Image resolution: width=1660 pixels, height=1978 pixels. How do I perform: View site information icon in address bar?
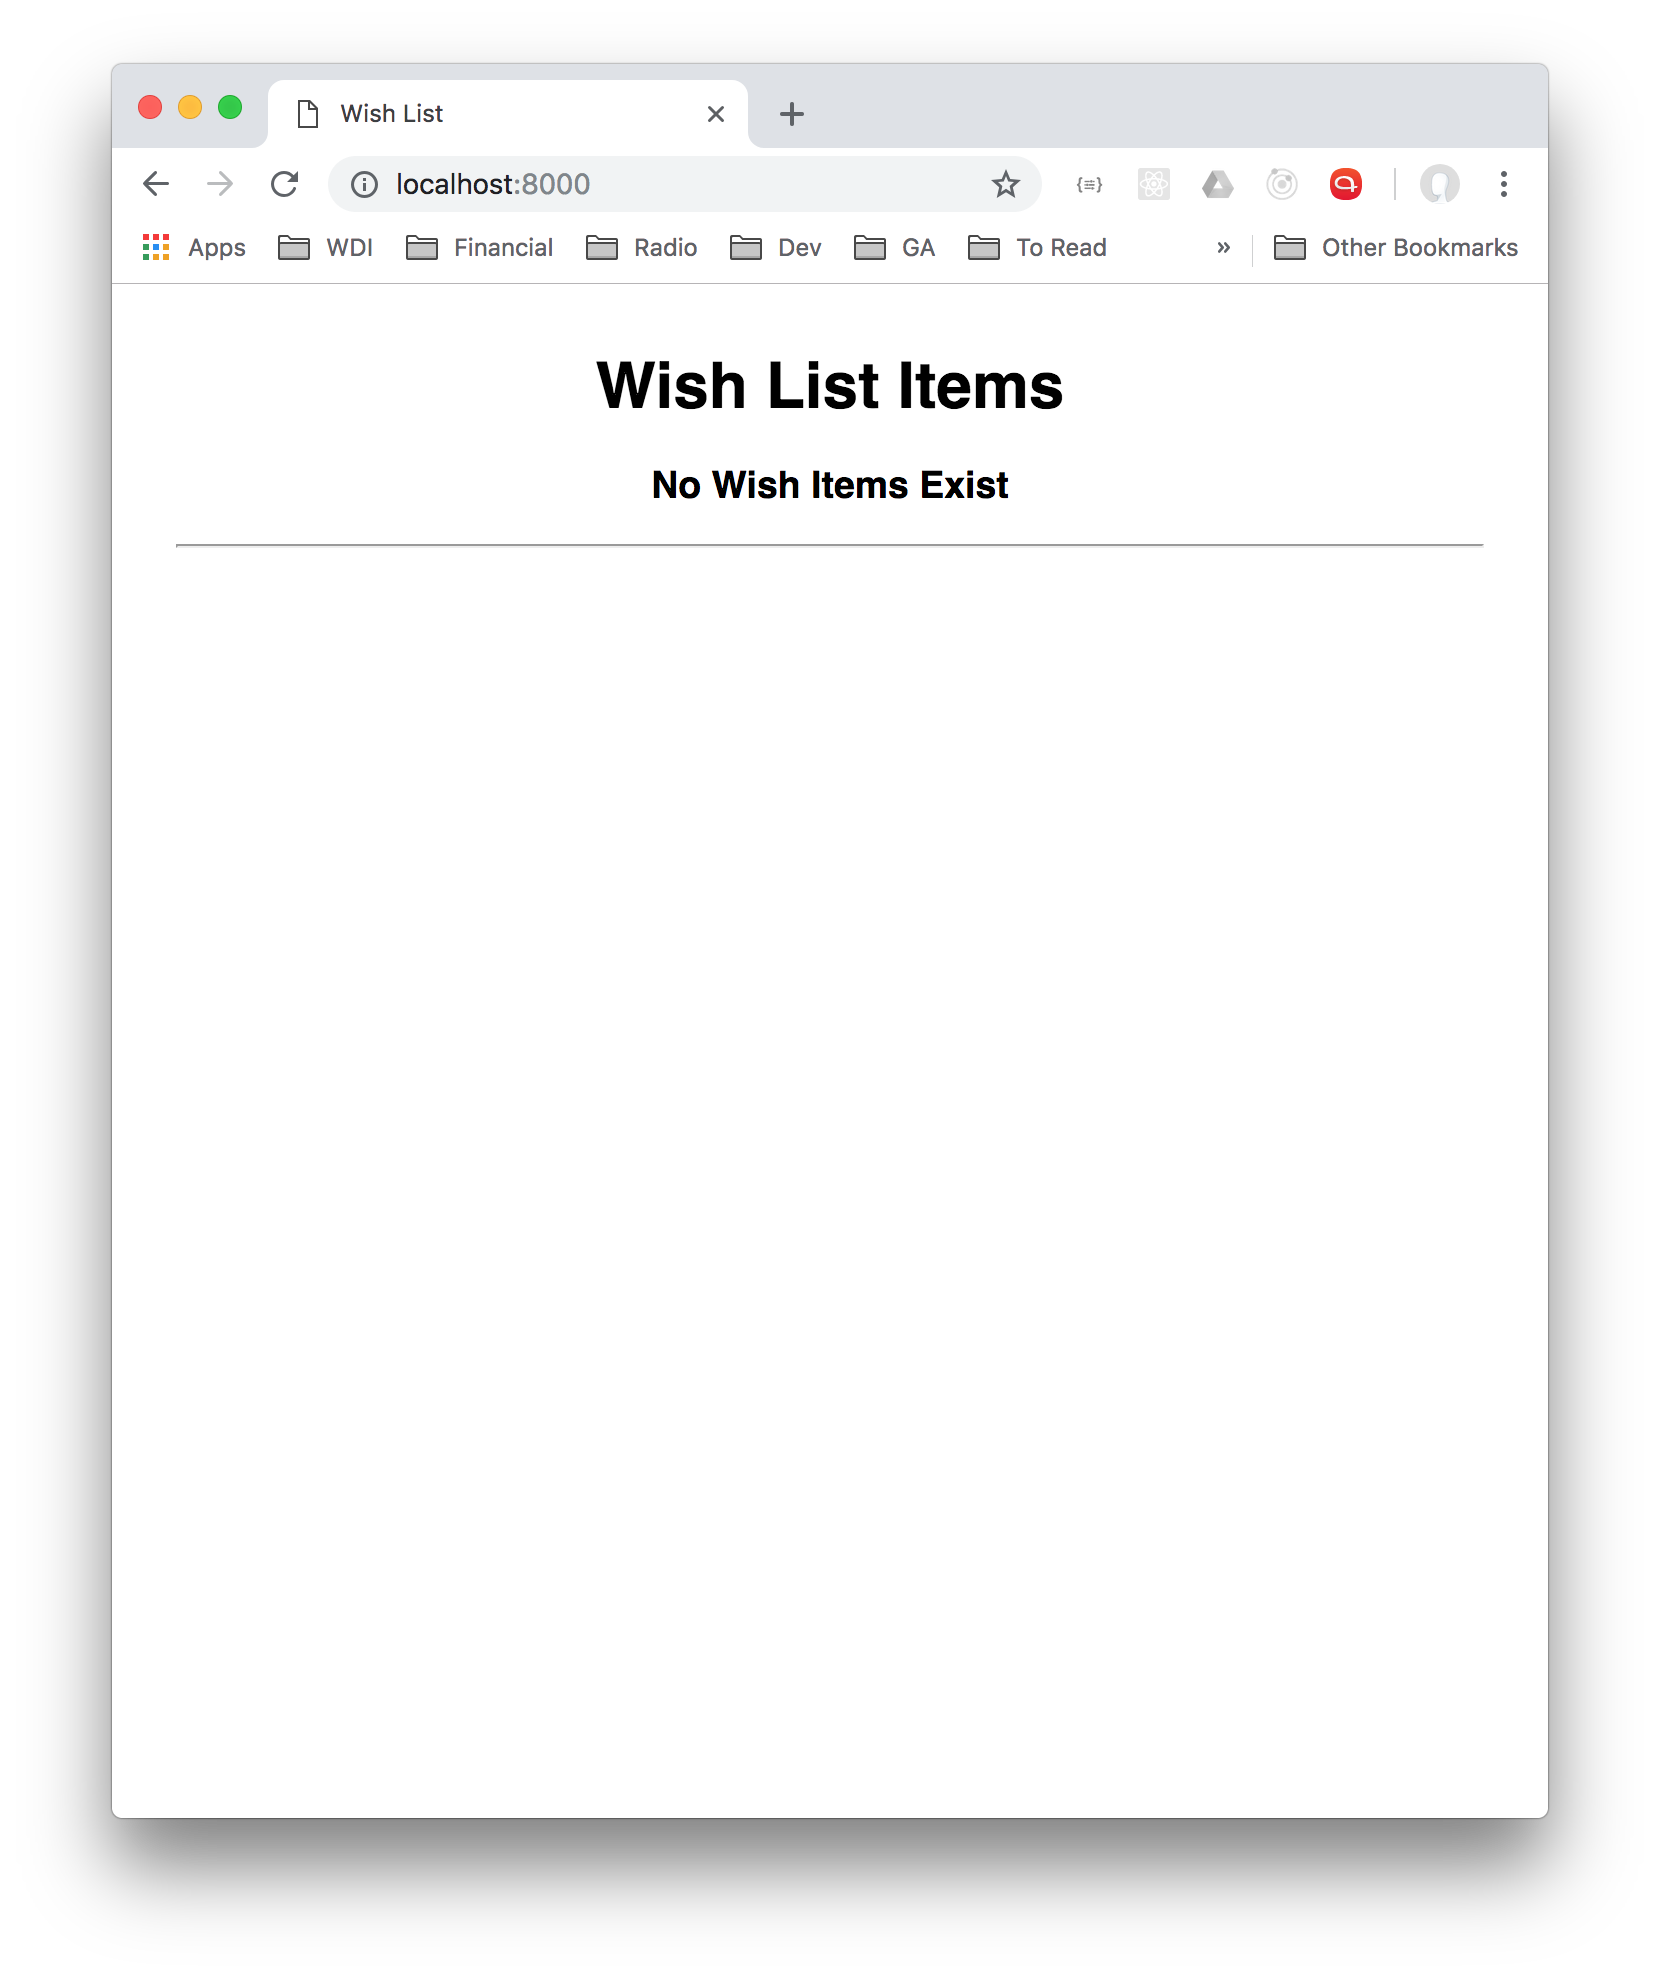click(x=364, y=184)
